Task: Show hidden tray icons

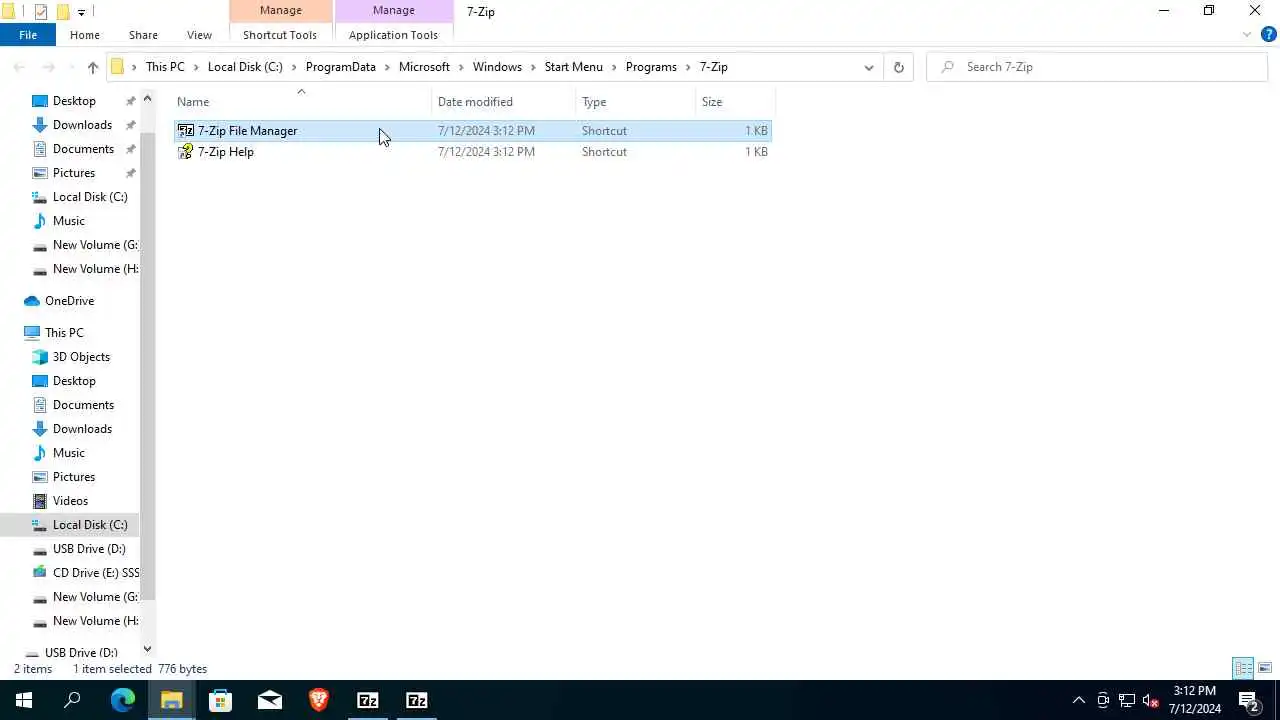Action: coord(1078,700)
